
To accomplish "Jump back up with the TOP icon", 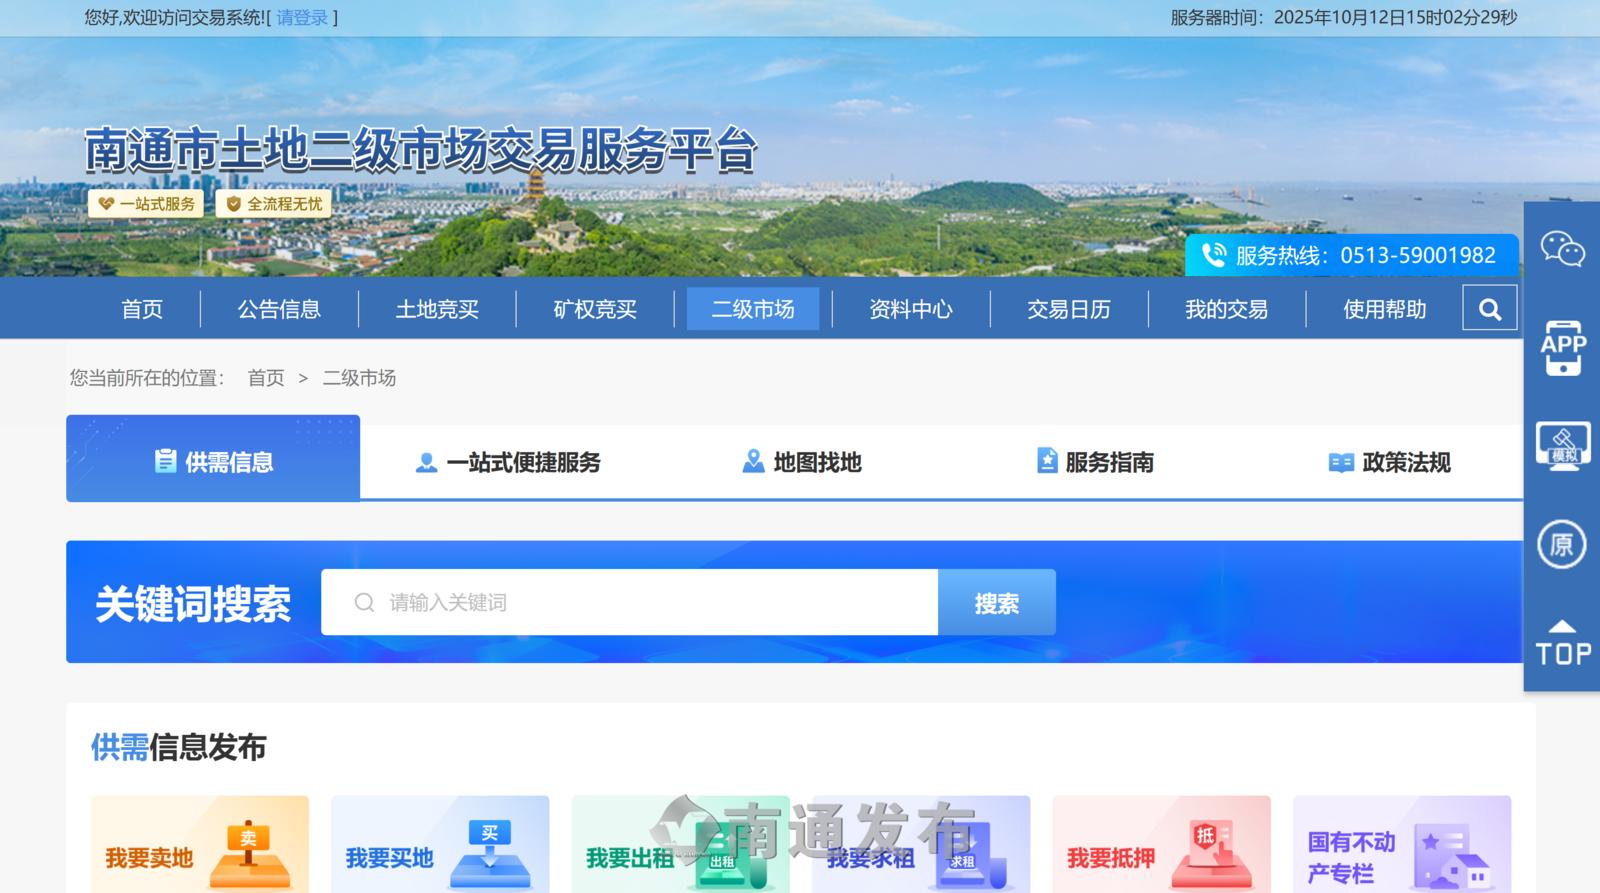I will [x=1562, y=643].
